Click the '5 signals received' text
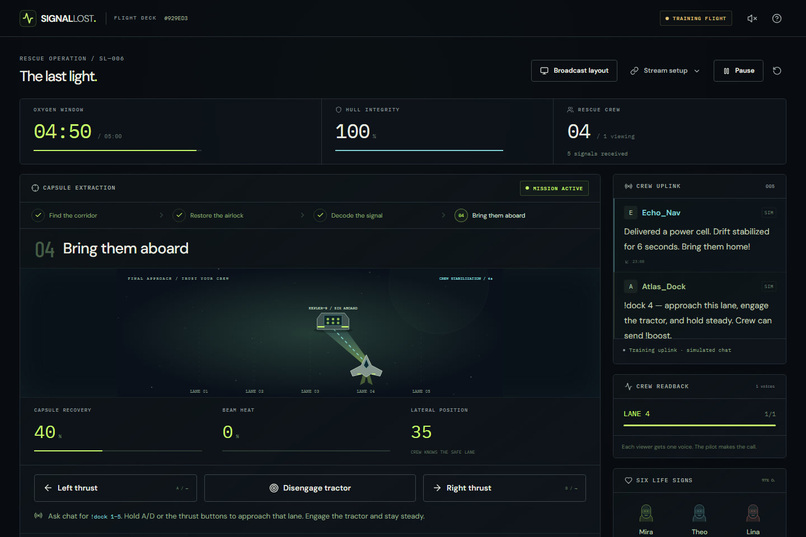The image size is (806, 537). (597, 154)
